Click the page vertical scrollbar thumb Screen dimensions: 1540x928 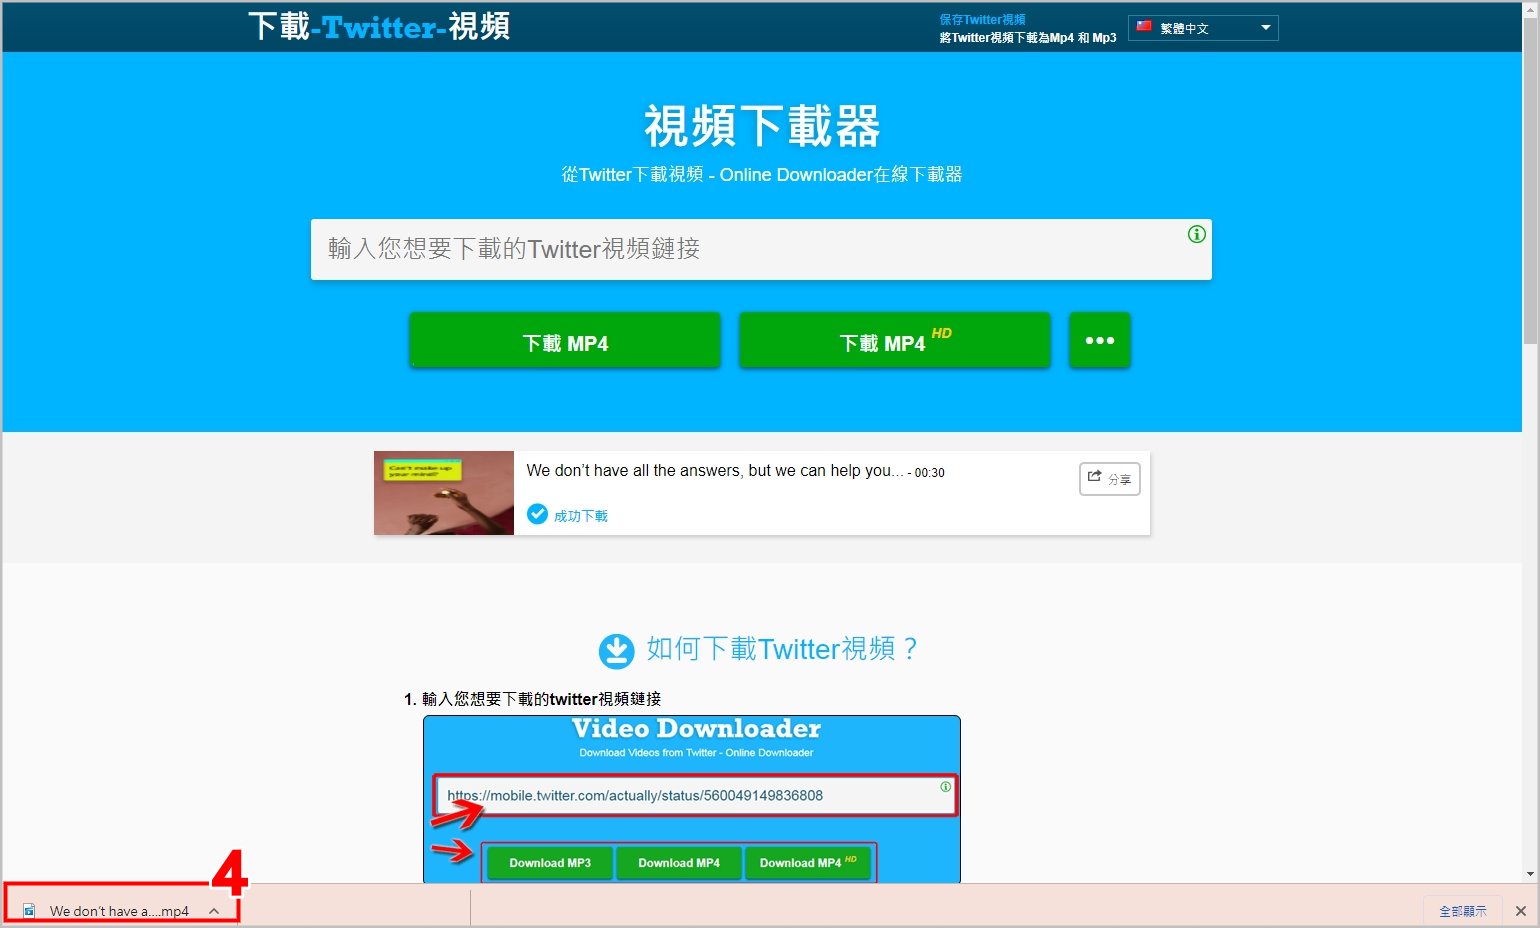(x=1530, y=180)
